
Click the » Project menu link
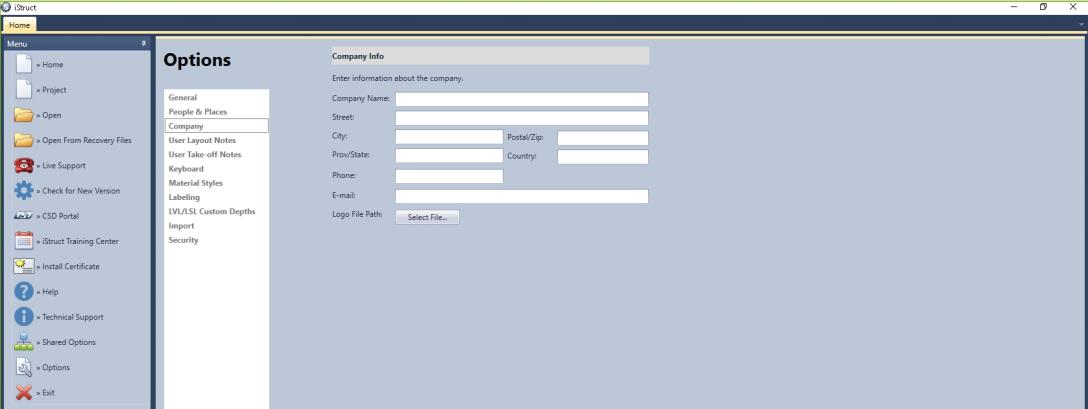52,90
